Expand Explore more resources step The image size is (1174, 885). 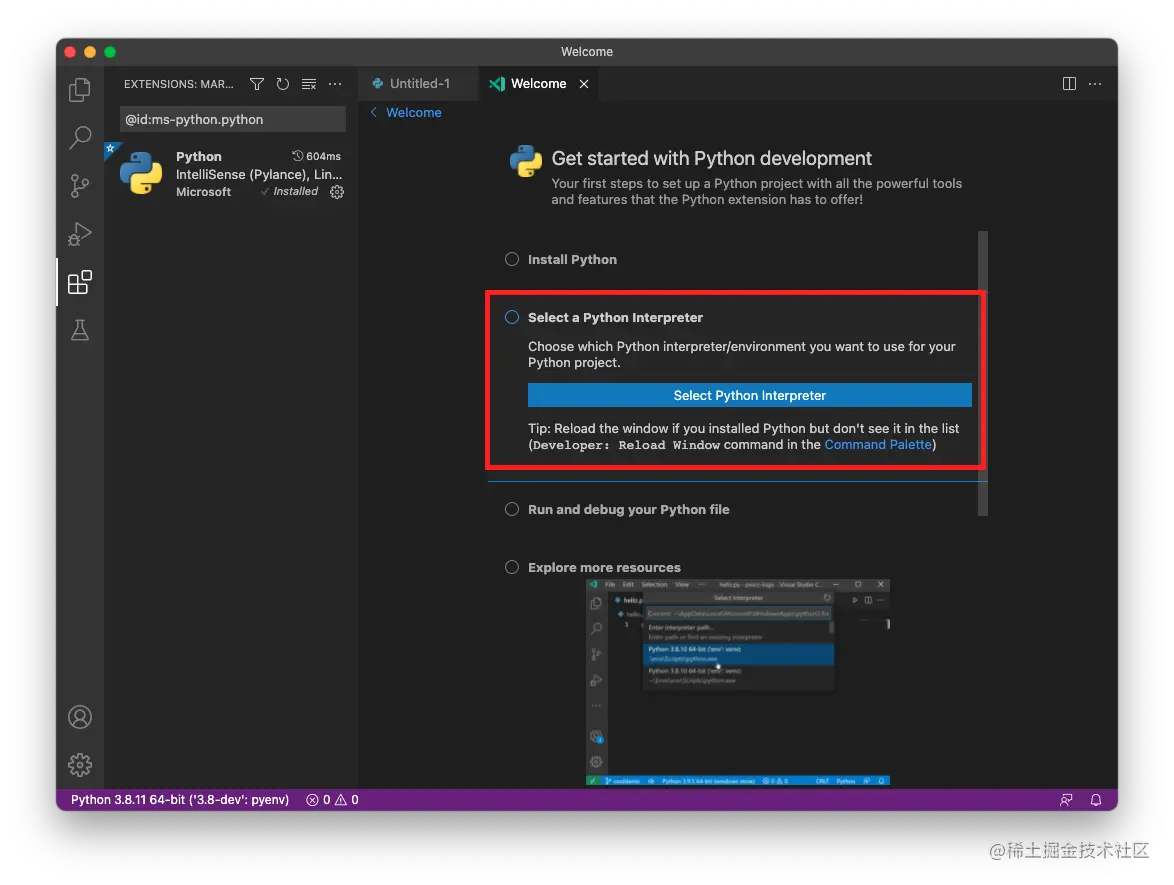[x=604, y=568]
